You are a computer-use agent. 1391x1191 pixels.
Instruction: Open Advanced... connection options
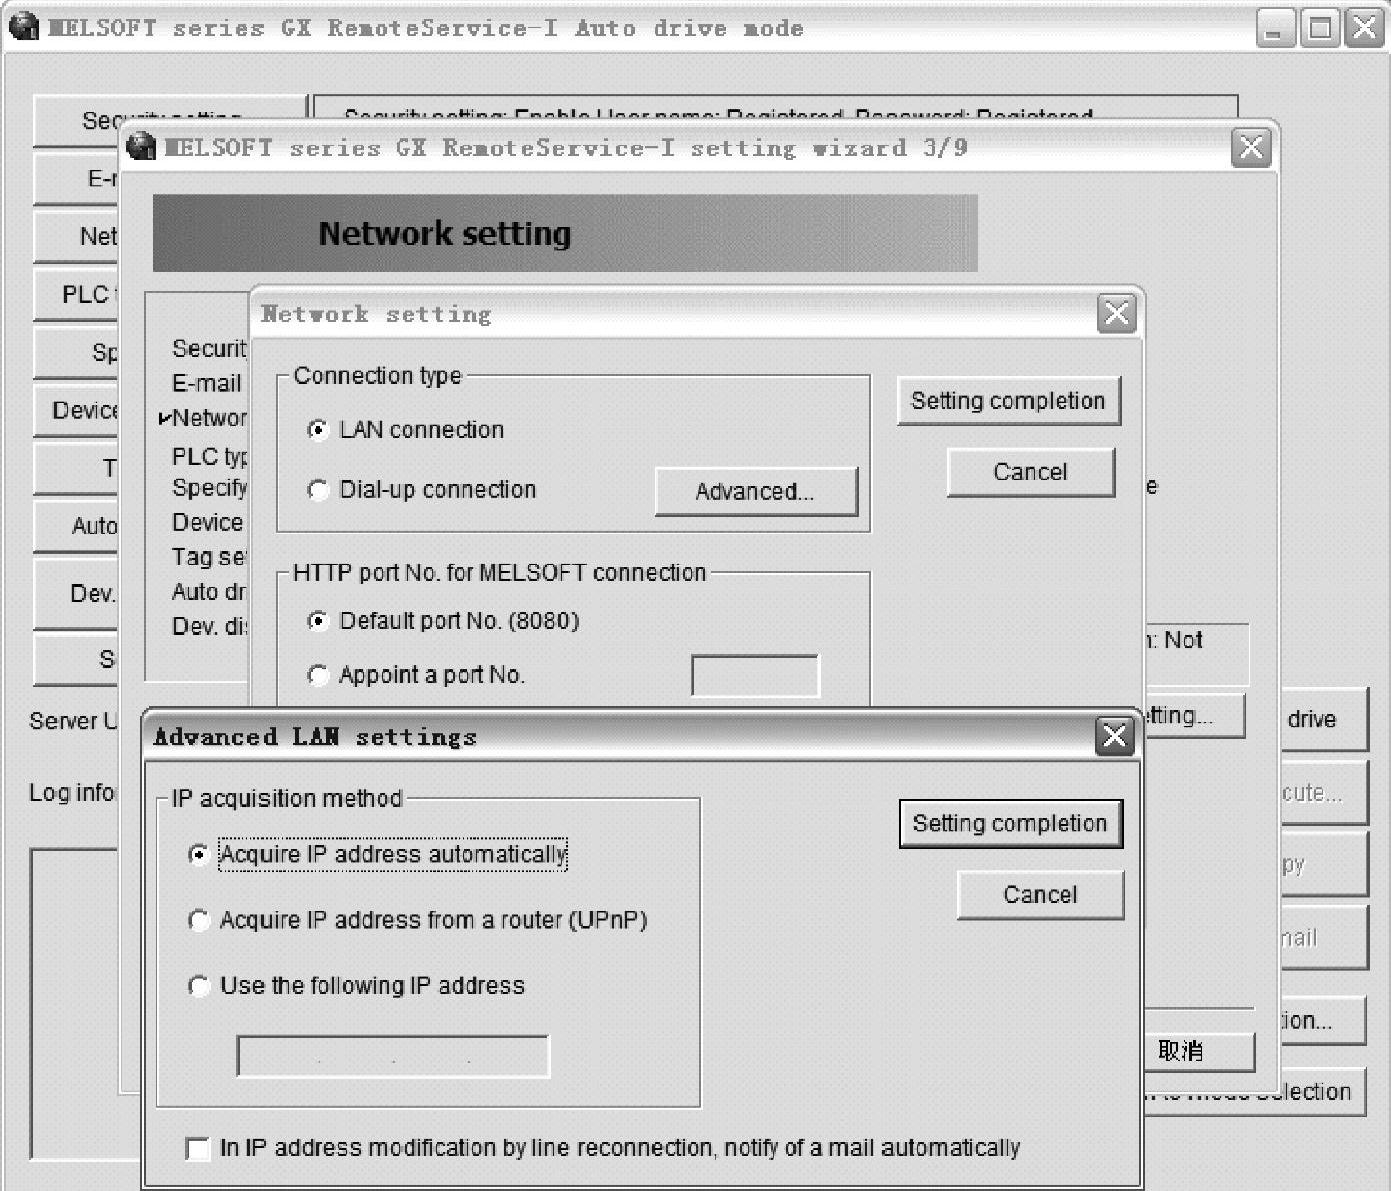point(756,491)
